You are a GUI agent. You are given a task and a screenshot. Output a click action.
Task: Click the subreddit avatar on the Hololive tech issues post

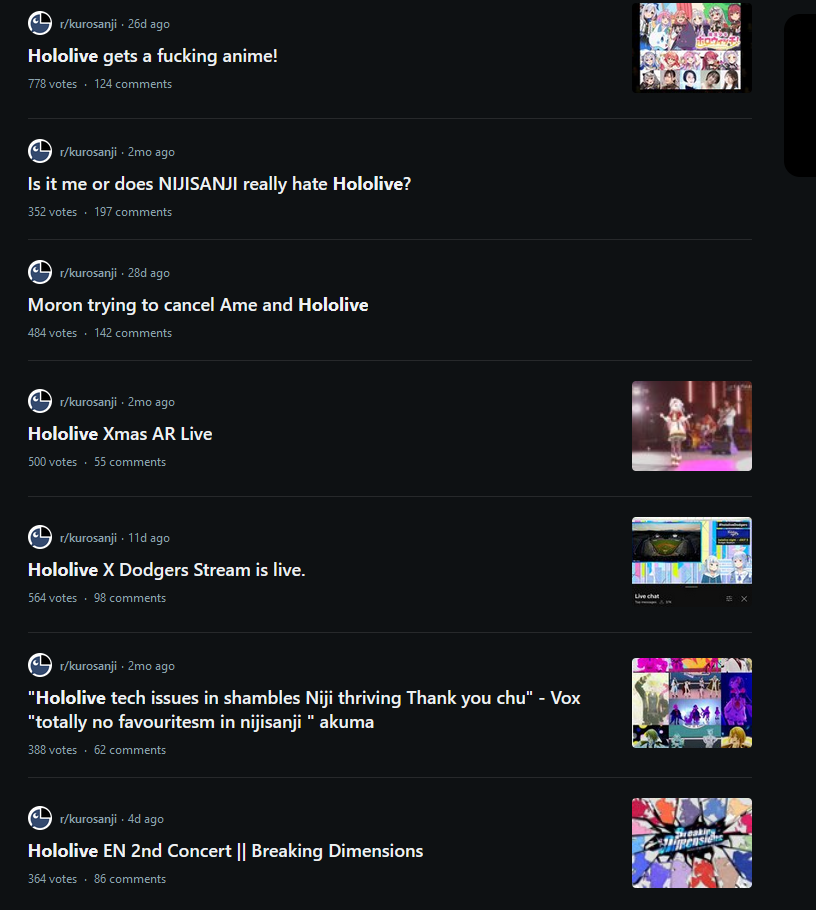click(40, 665)
